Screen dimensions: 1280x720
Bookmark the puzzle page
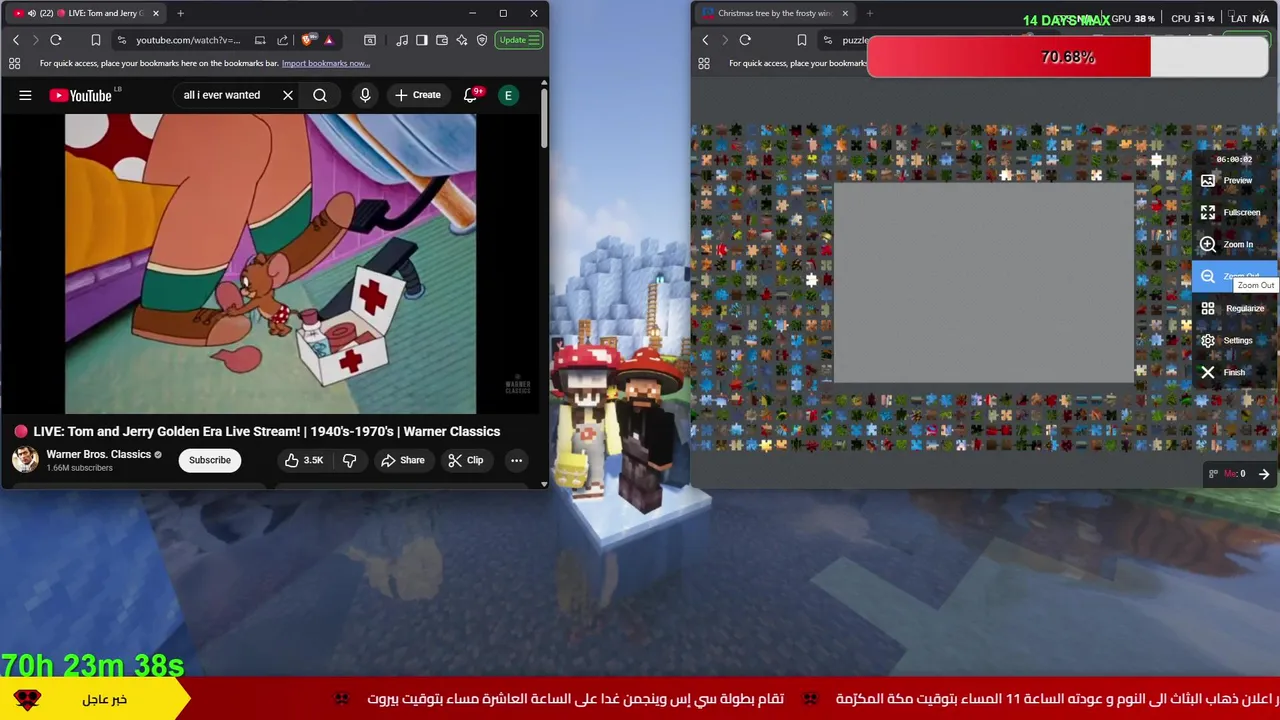[x=801, y=40]
